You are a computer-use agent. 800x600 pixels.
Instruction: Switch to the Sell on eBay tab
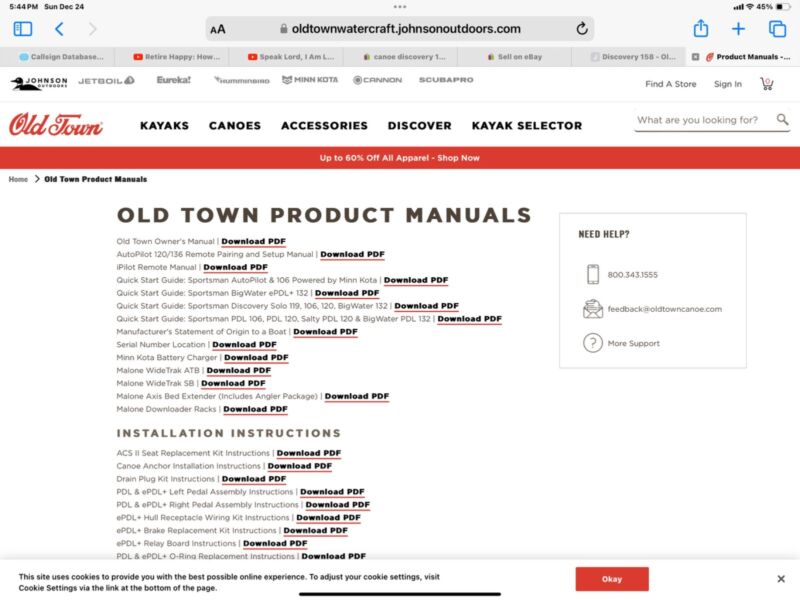(x=515, y=57)
